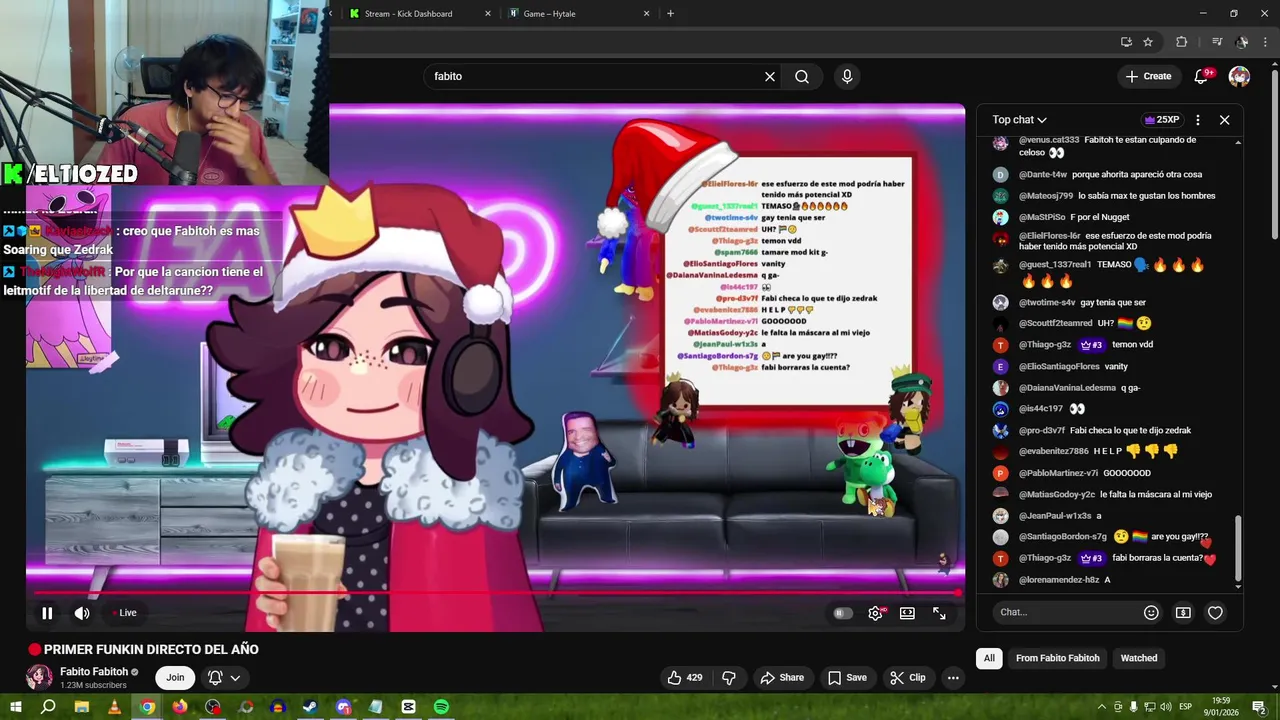
Task: Open the emoji picker in chat
Action: (1151, 612)
